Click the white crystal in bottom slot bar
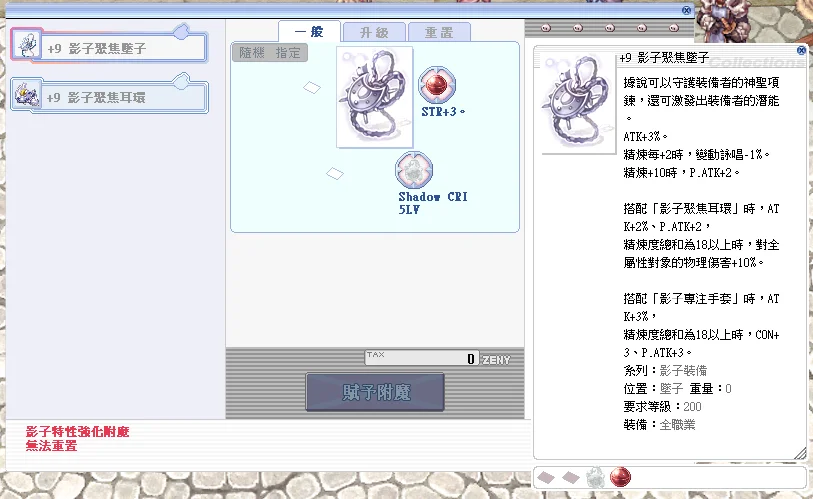This screenshot has width=813, height=499. (x=596, y=477)
